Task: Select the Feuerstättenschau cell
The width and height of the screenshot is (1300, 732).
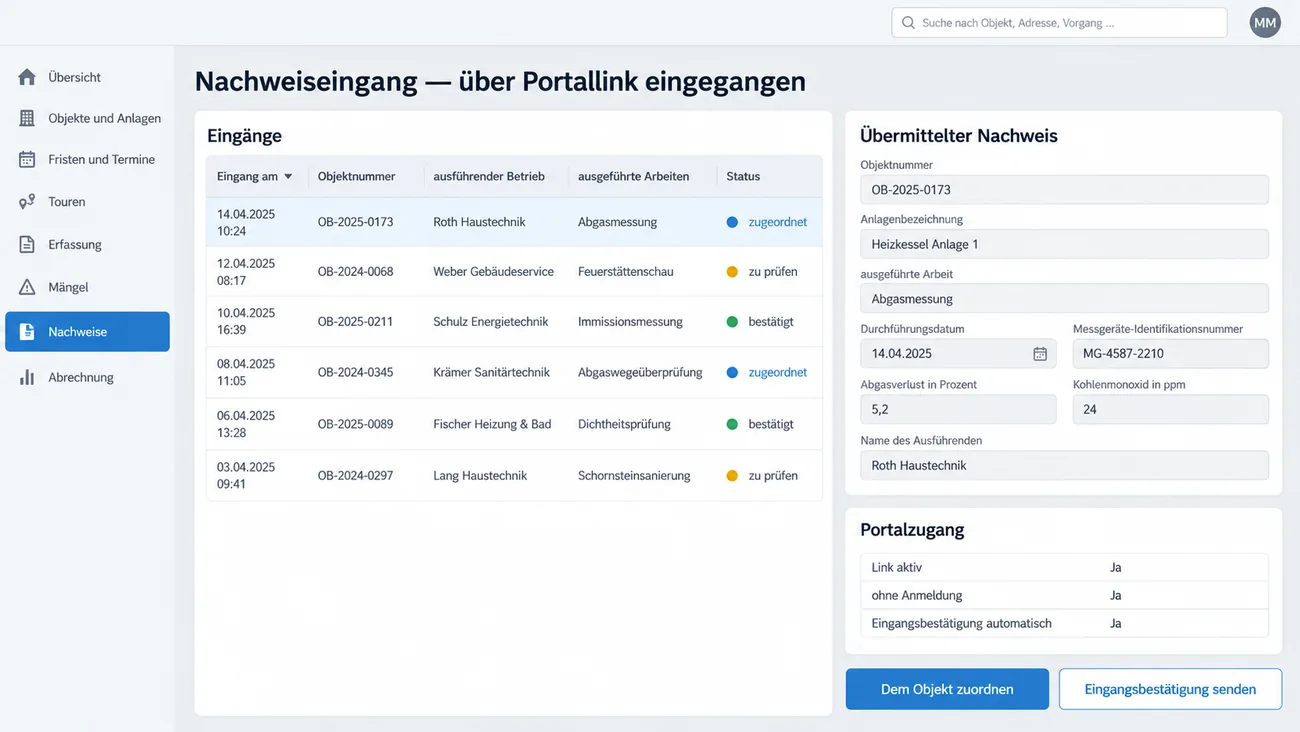Action: click(x=626, y=272)
